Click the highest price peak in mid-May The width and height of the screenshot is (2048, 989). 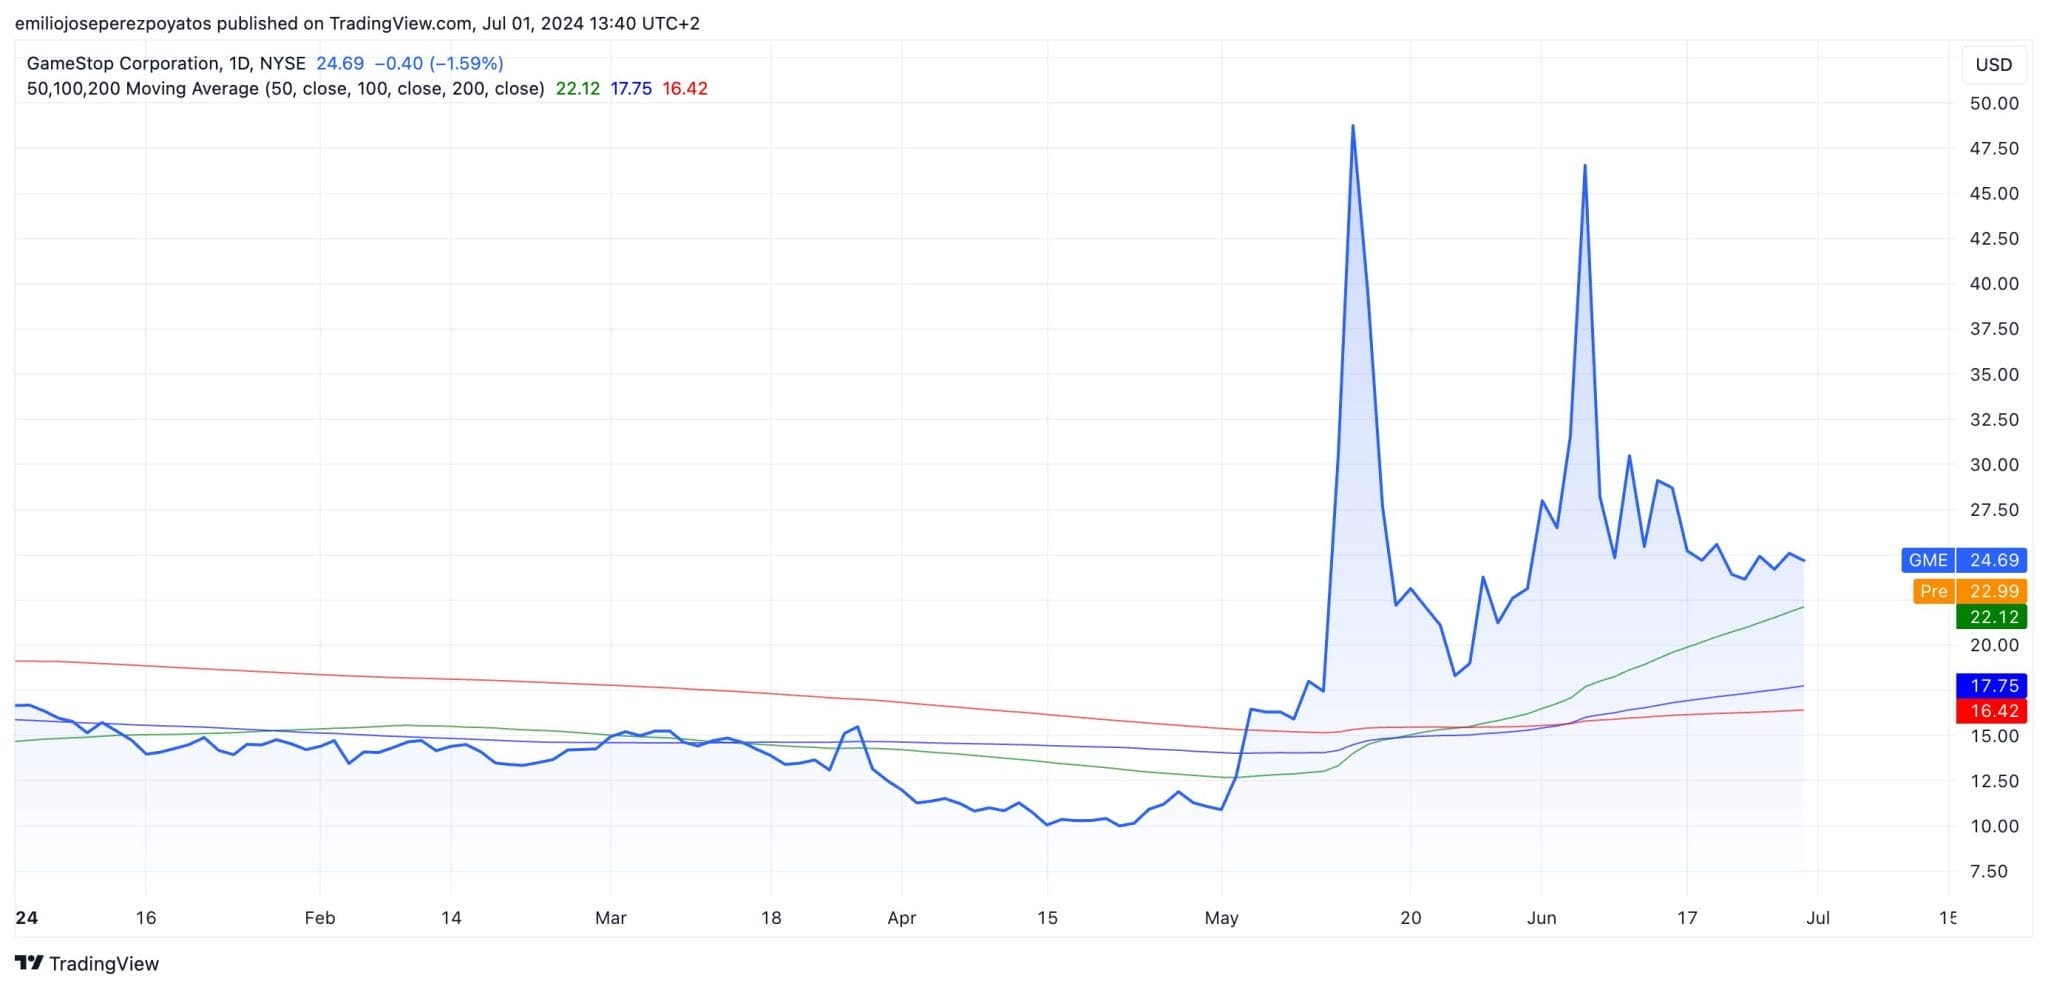point(1352,127)
